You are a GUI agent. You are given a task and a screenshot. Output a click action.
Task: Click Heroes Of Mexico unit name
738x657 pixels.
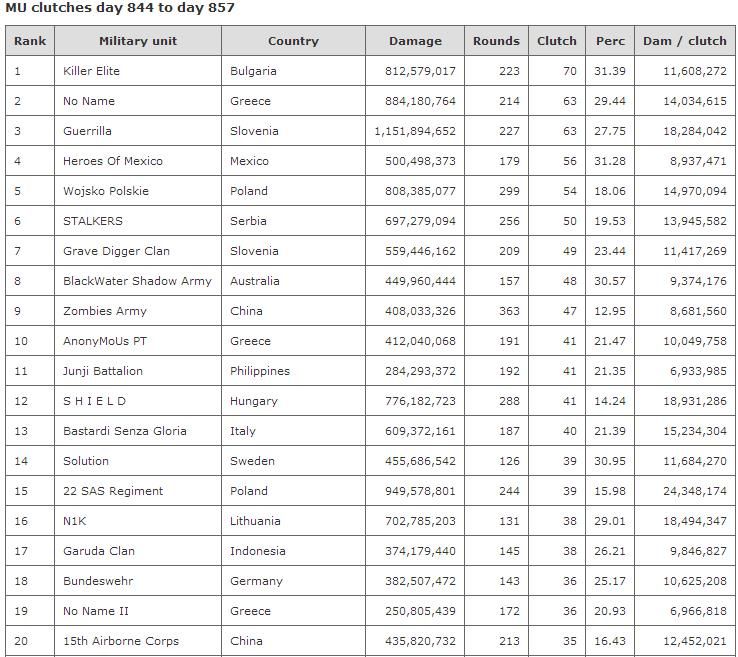click(113, 161)
